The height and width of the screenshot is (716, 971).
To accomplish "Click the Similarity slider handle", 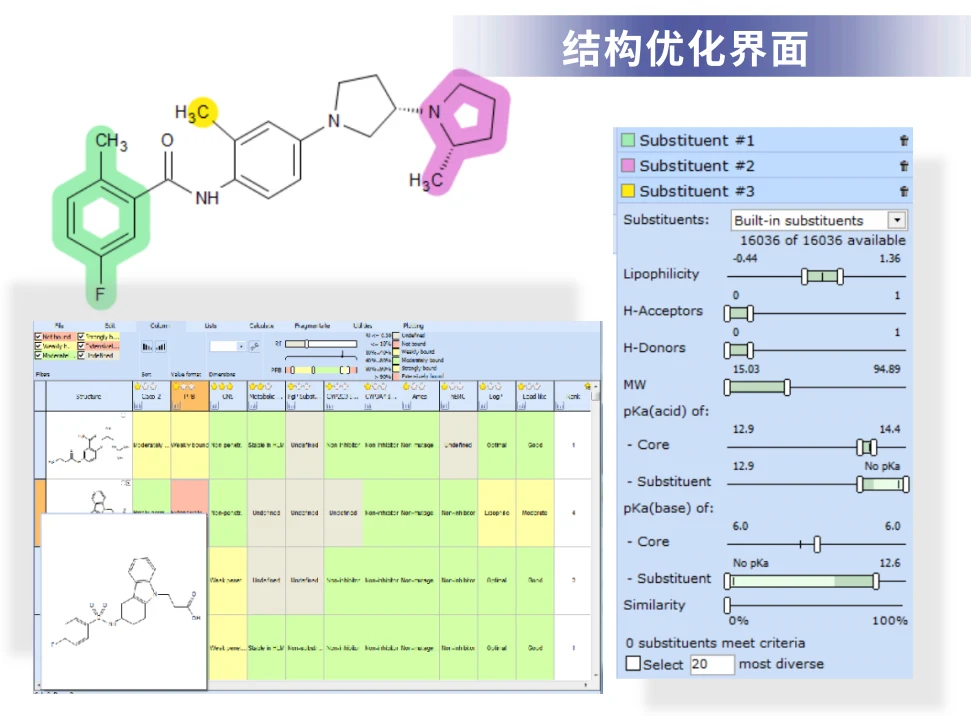I will (728, 605).
